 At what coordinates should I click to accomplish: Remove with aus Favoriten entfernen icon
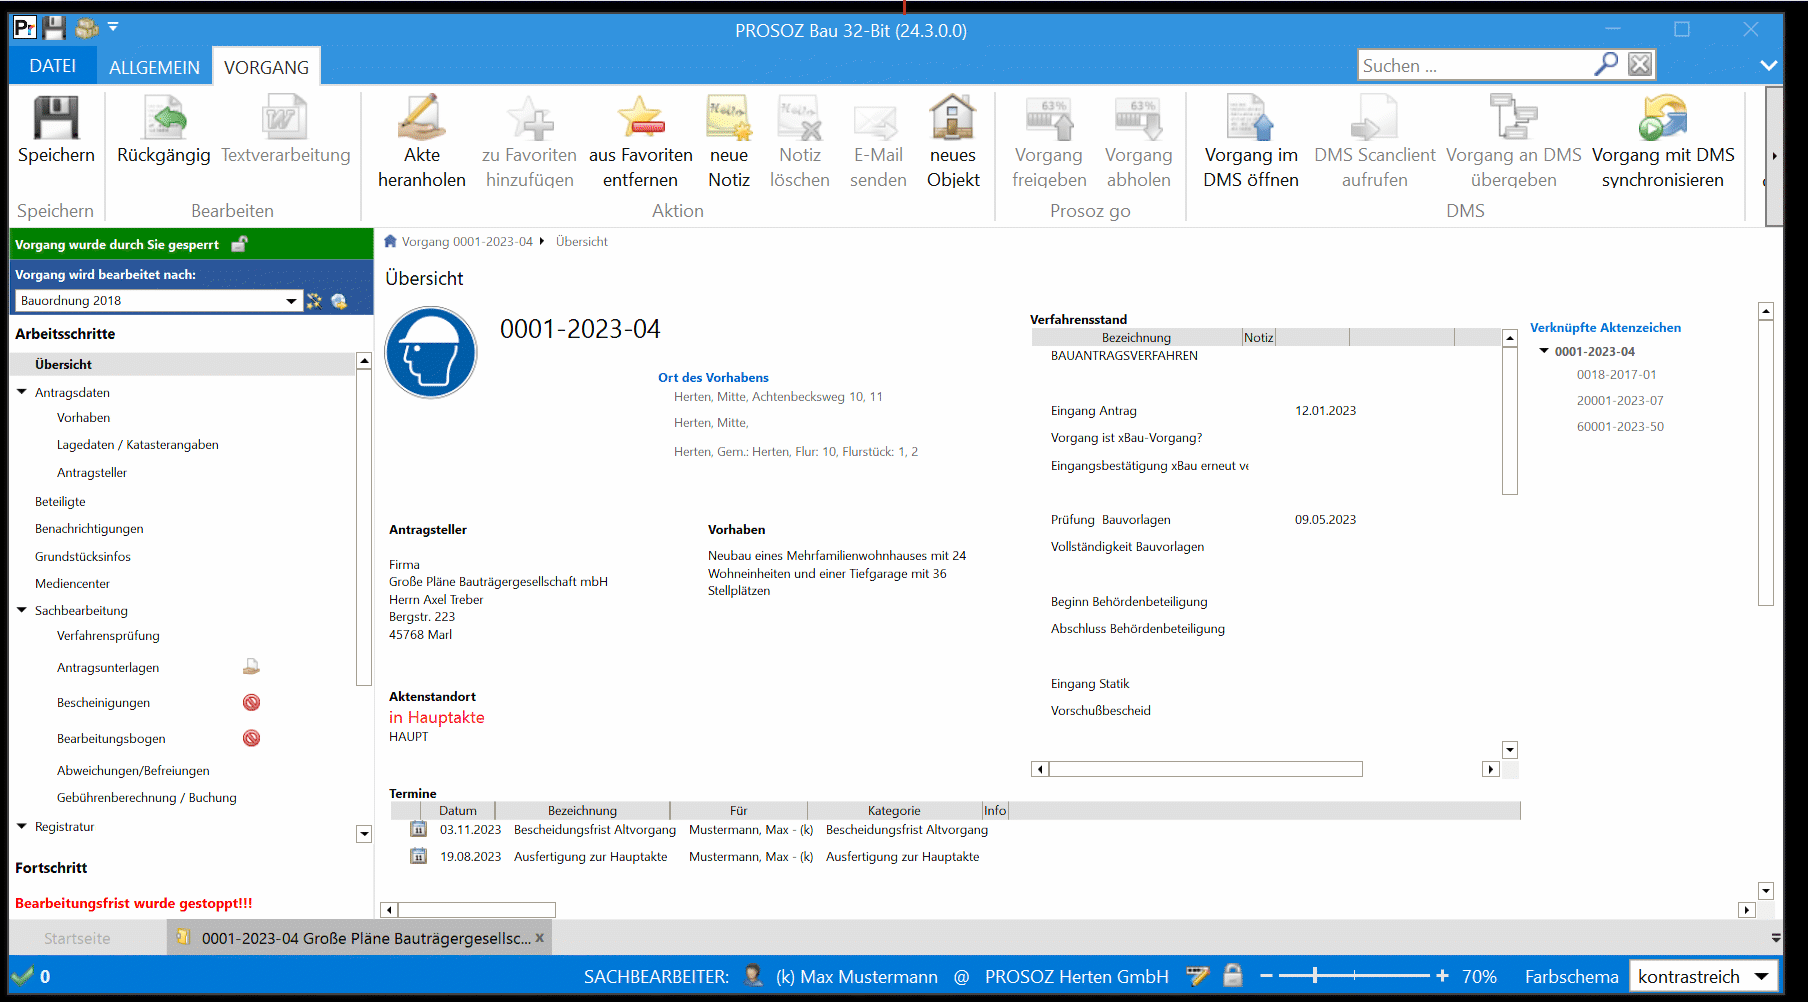[x=640, y=118]
